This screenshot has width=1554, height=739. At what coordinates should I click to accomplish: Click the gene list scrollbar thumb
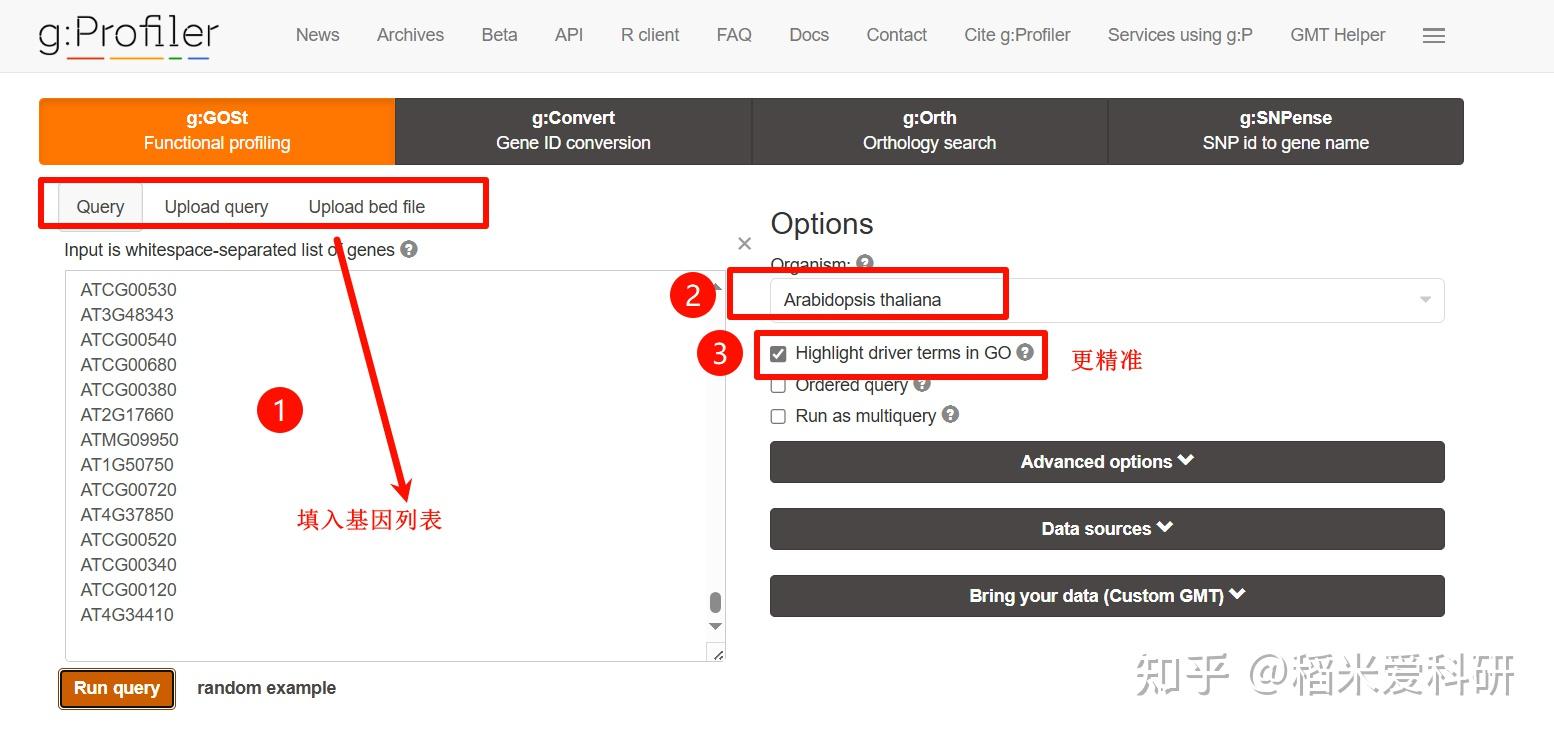pyautogui.click(x=715, y=603)
